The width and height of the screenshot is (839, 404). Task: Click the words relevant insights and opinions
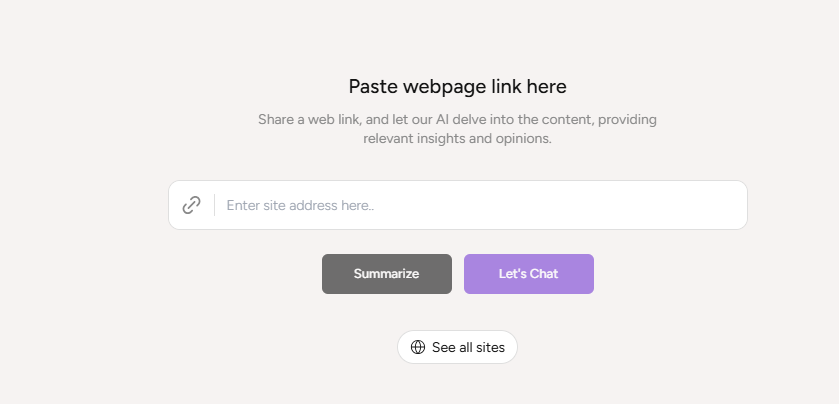click(457, 139)
